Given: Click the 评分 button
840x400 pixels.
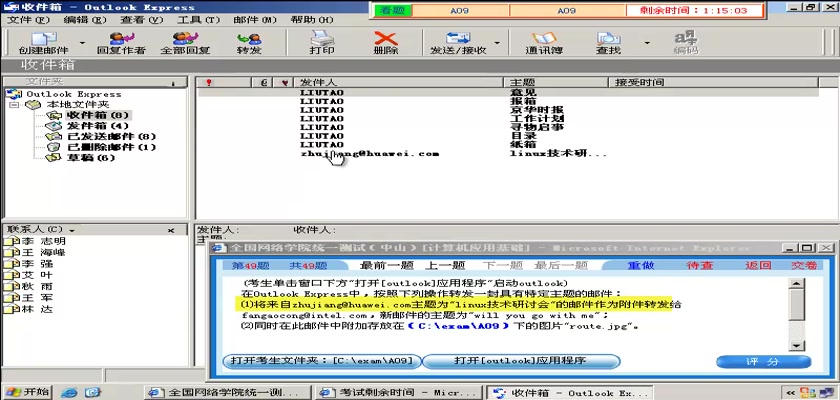Looking at the screenshot, I should click(x=763, y=362).
